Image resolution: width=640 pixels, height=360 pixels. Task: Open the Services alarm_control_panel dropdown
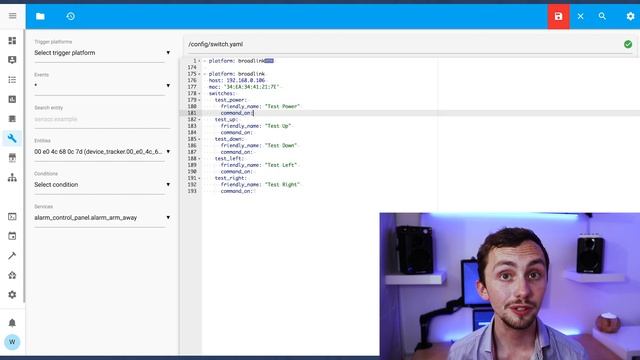click(x=102, y=218)
